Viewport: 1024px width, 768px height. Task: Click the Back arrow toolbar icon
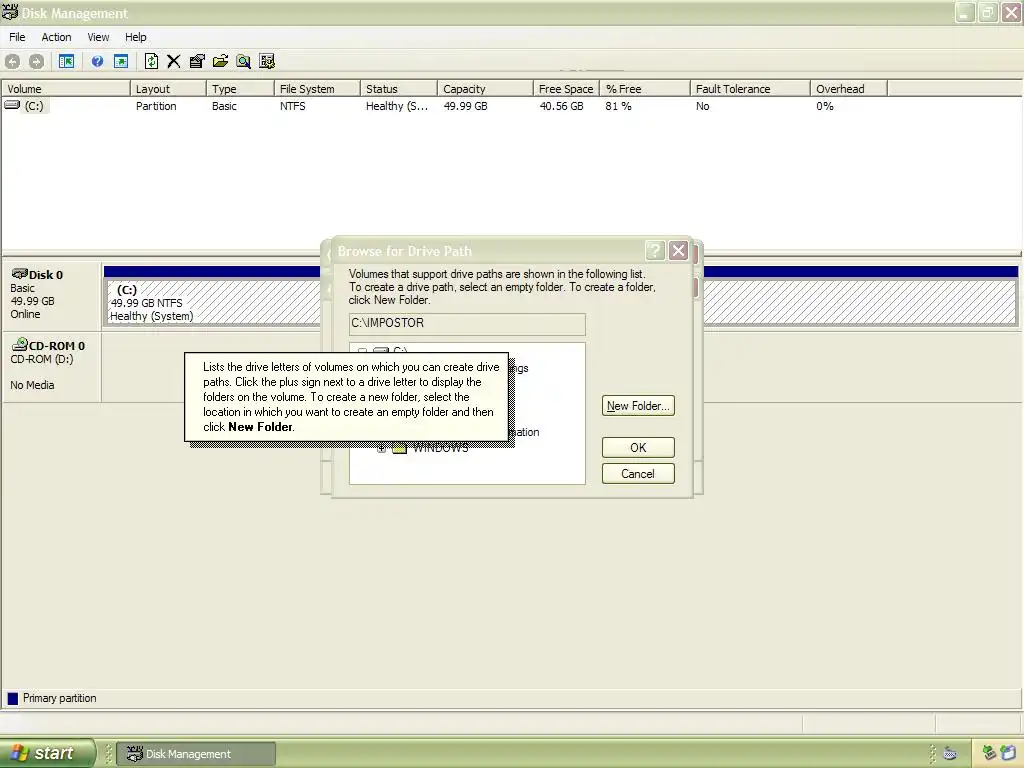(x=12, y=61)
